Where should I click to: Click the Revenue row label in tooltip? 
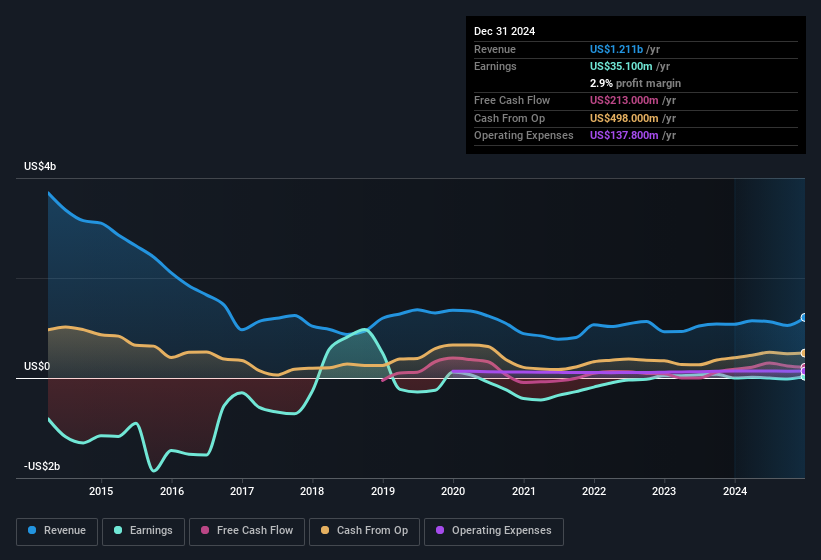point(495,49)
